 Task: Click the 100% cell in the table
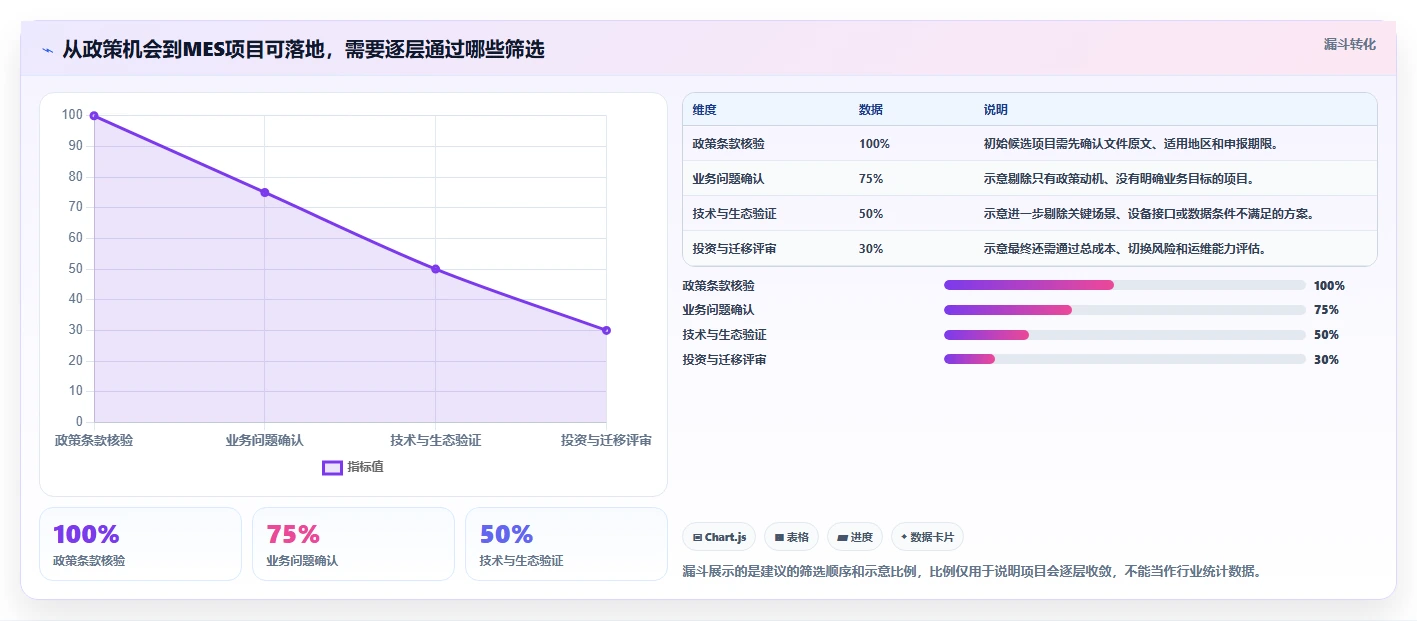pyautogui.click(x=874, y=144)
